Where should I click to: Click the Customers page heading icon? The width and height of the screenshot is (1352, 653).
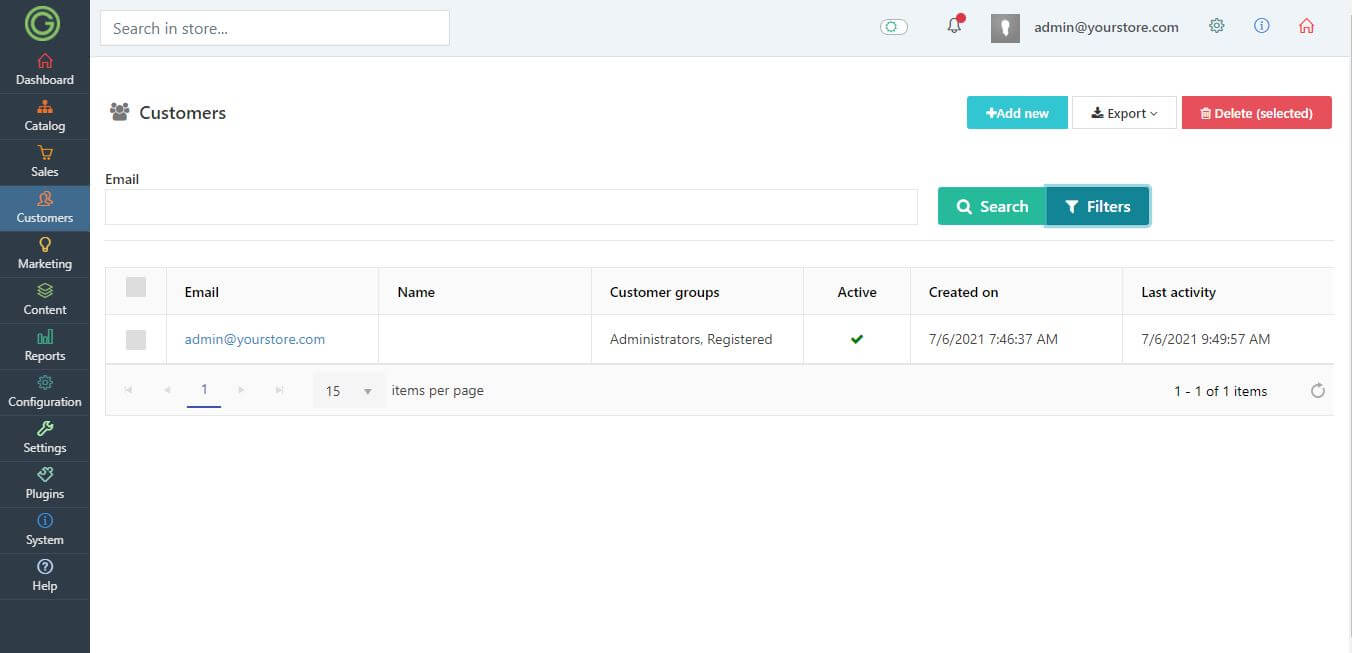[120, 112]
